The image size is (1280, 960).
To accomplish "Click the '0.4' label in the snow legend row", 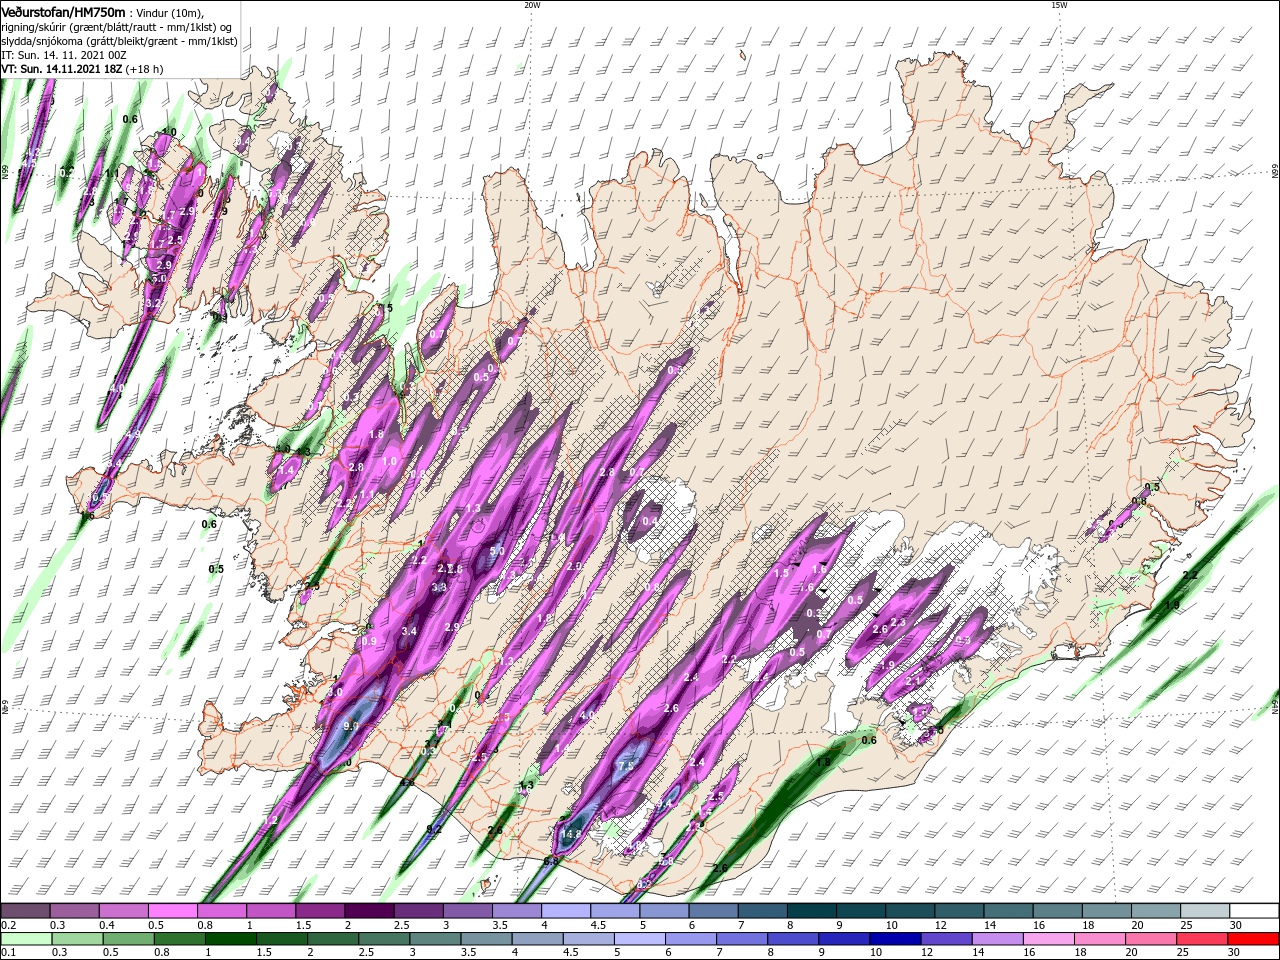I will click(x=106, y=925).
